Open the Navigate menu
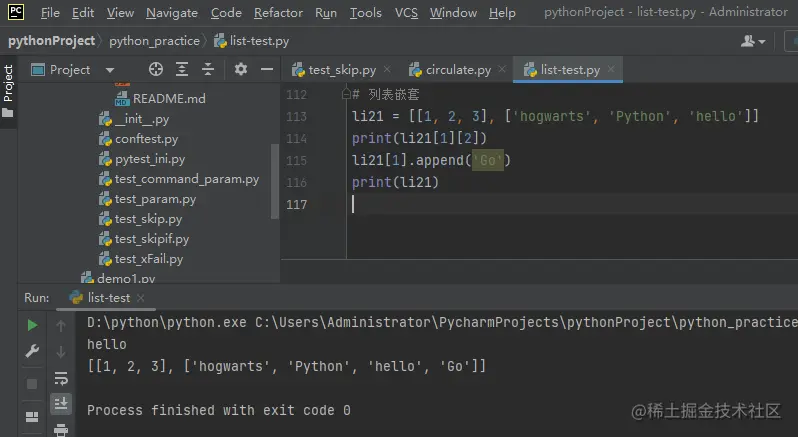This screenshot has width=798, height=437. click(172, 13)
